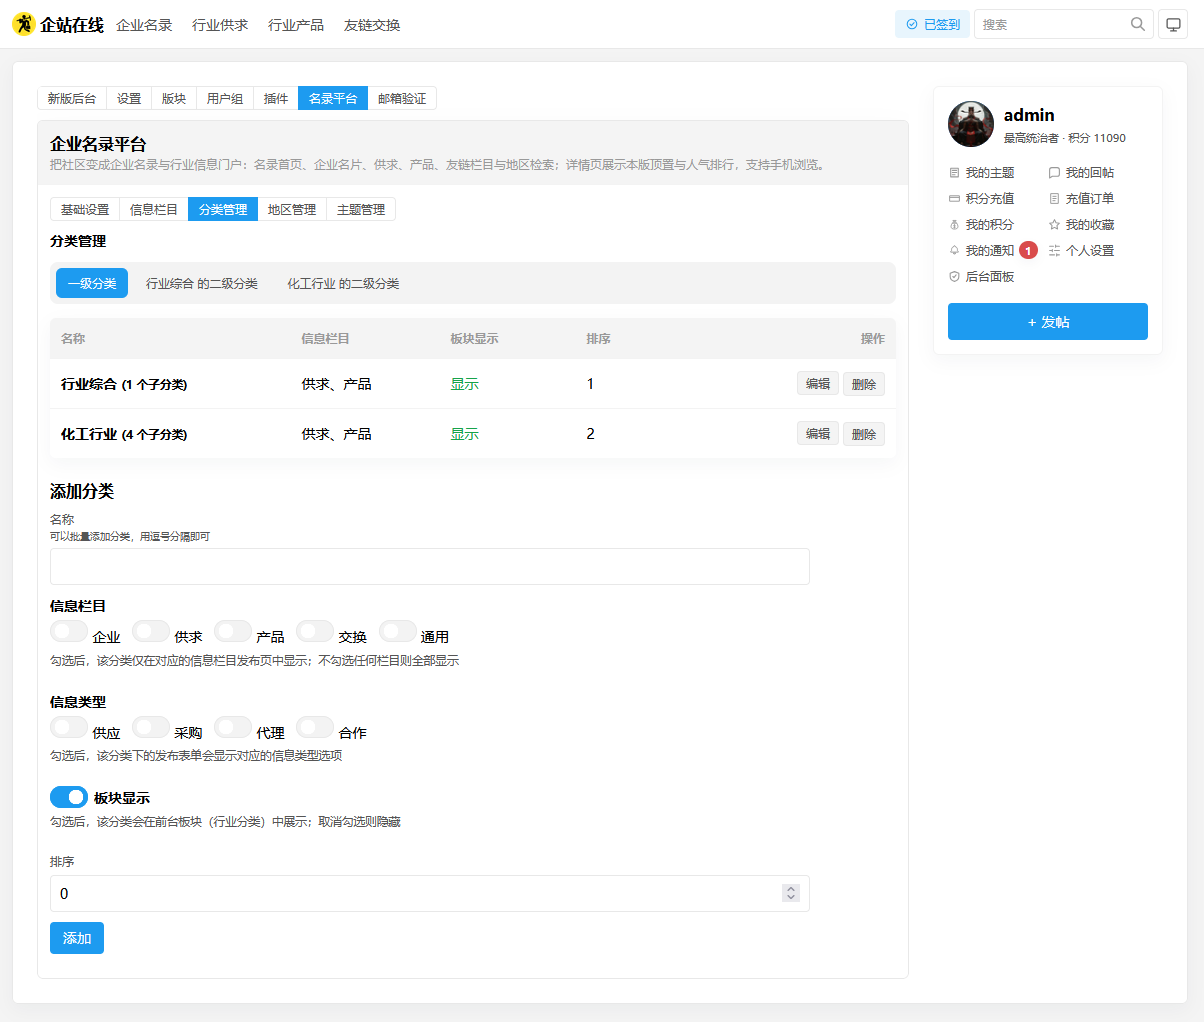
Task: Open 我的回帖 in the user panel
Action: pyautogui.click(x=1082, y=173)
